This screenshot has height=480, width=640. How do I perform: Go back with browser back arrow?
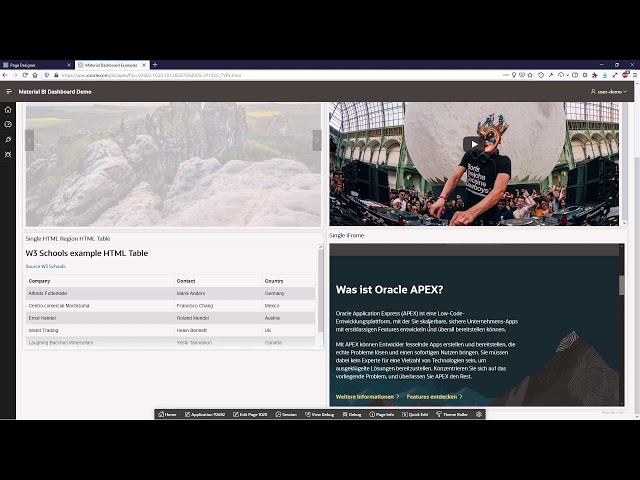(5, 75)
